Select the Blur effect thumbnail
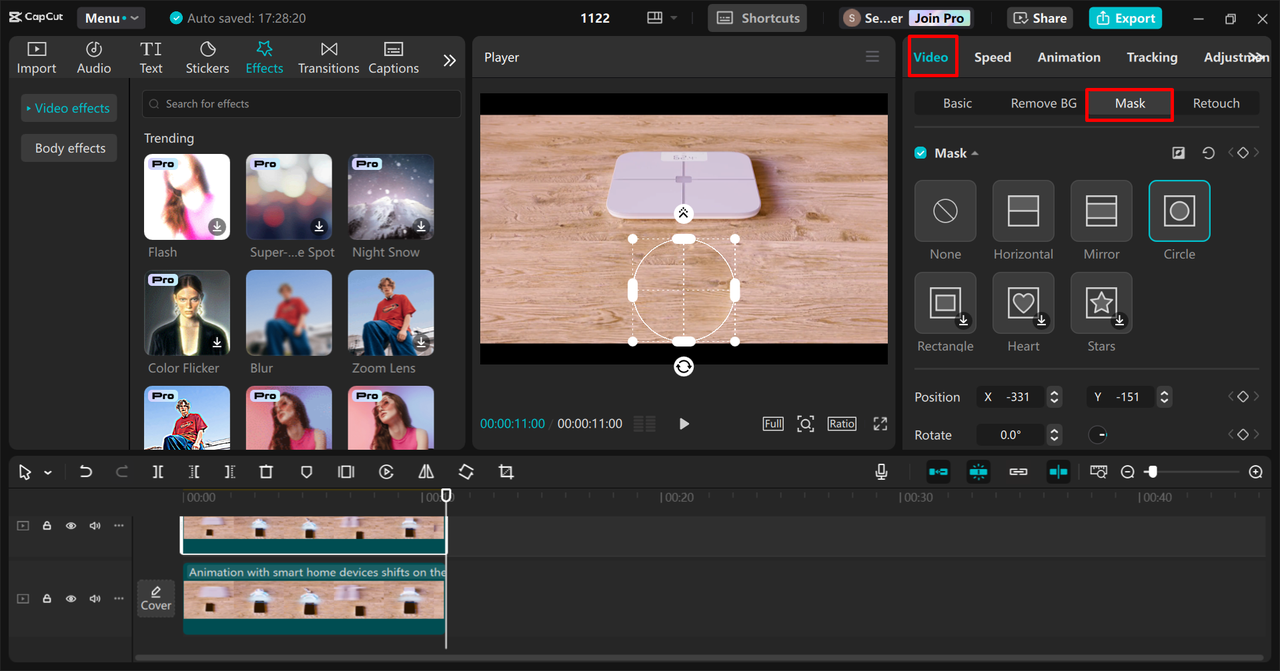This screenshot has width=1280, height=671. tap(289, 313)
